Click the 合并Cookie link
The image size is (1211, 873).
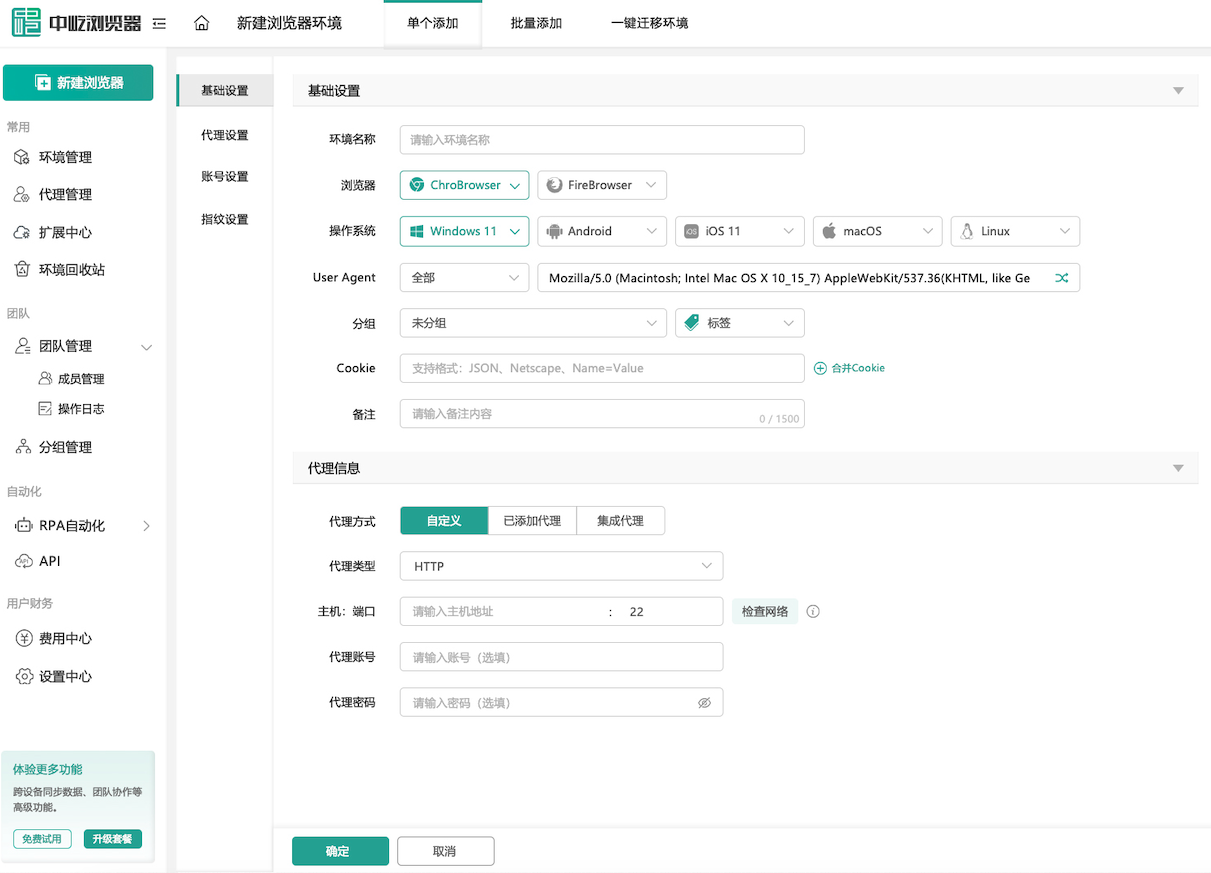[849, 368]
